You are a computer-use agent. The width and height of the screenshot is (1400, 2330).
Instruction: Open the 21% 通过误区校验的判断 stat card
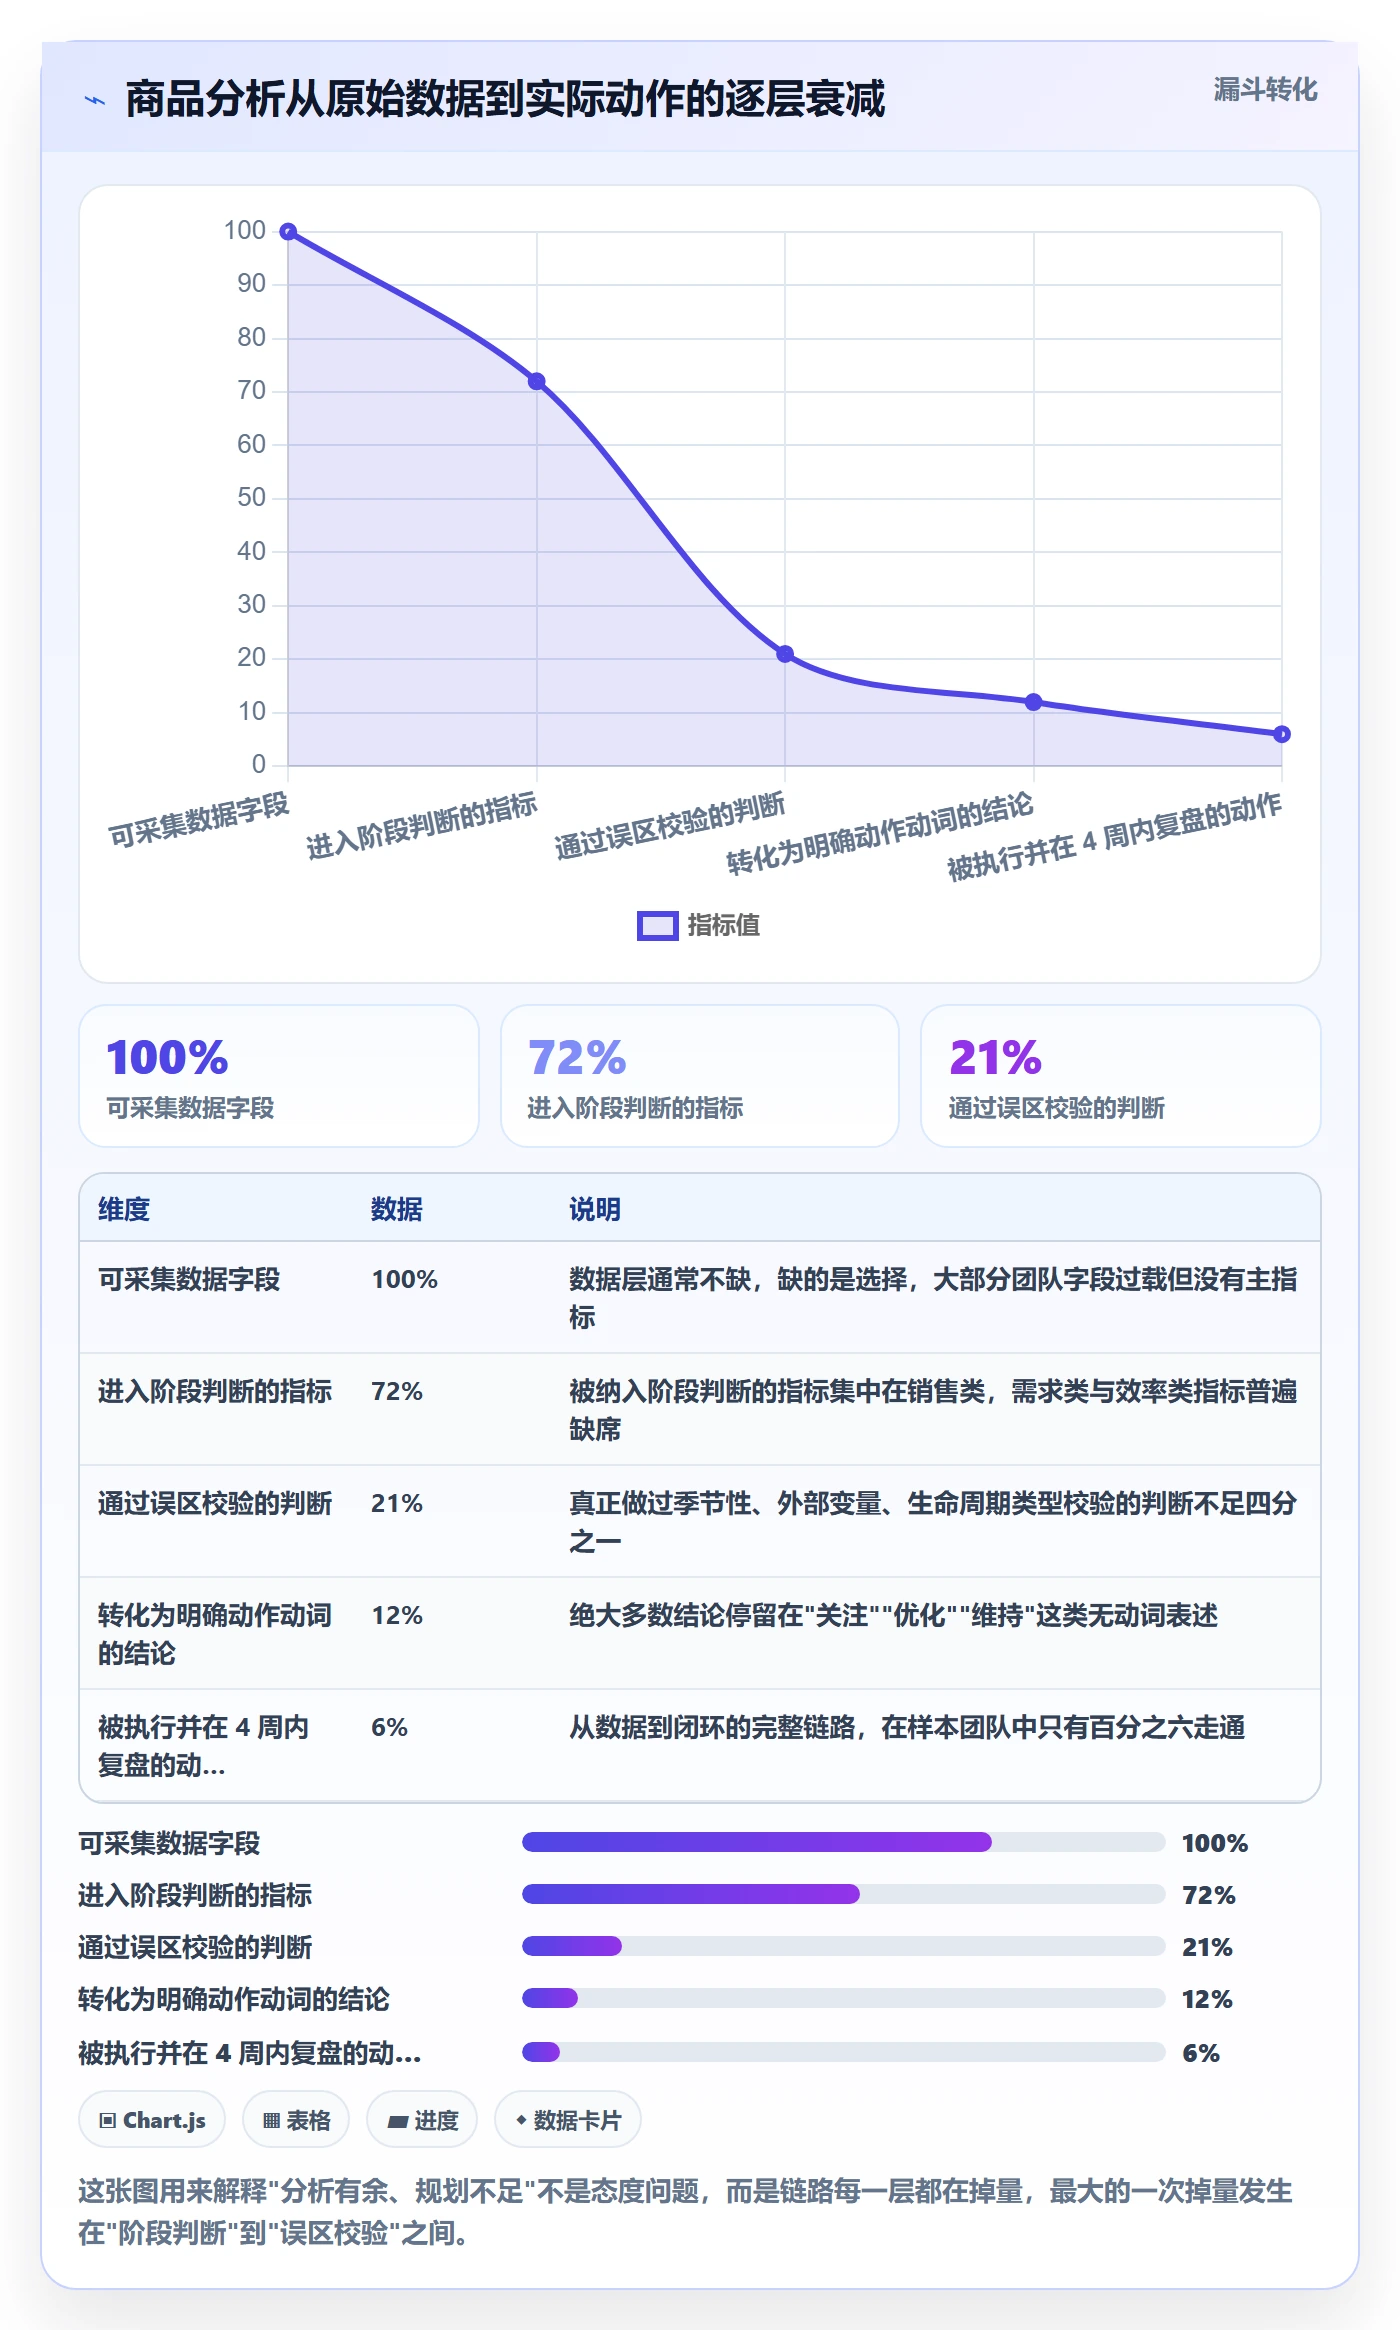pyautogui.click(x=1121, y=1076)
